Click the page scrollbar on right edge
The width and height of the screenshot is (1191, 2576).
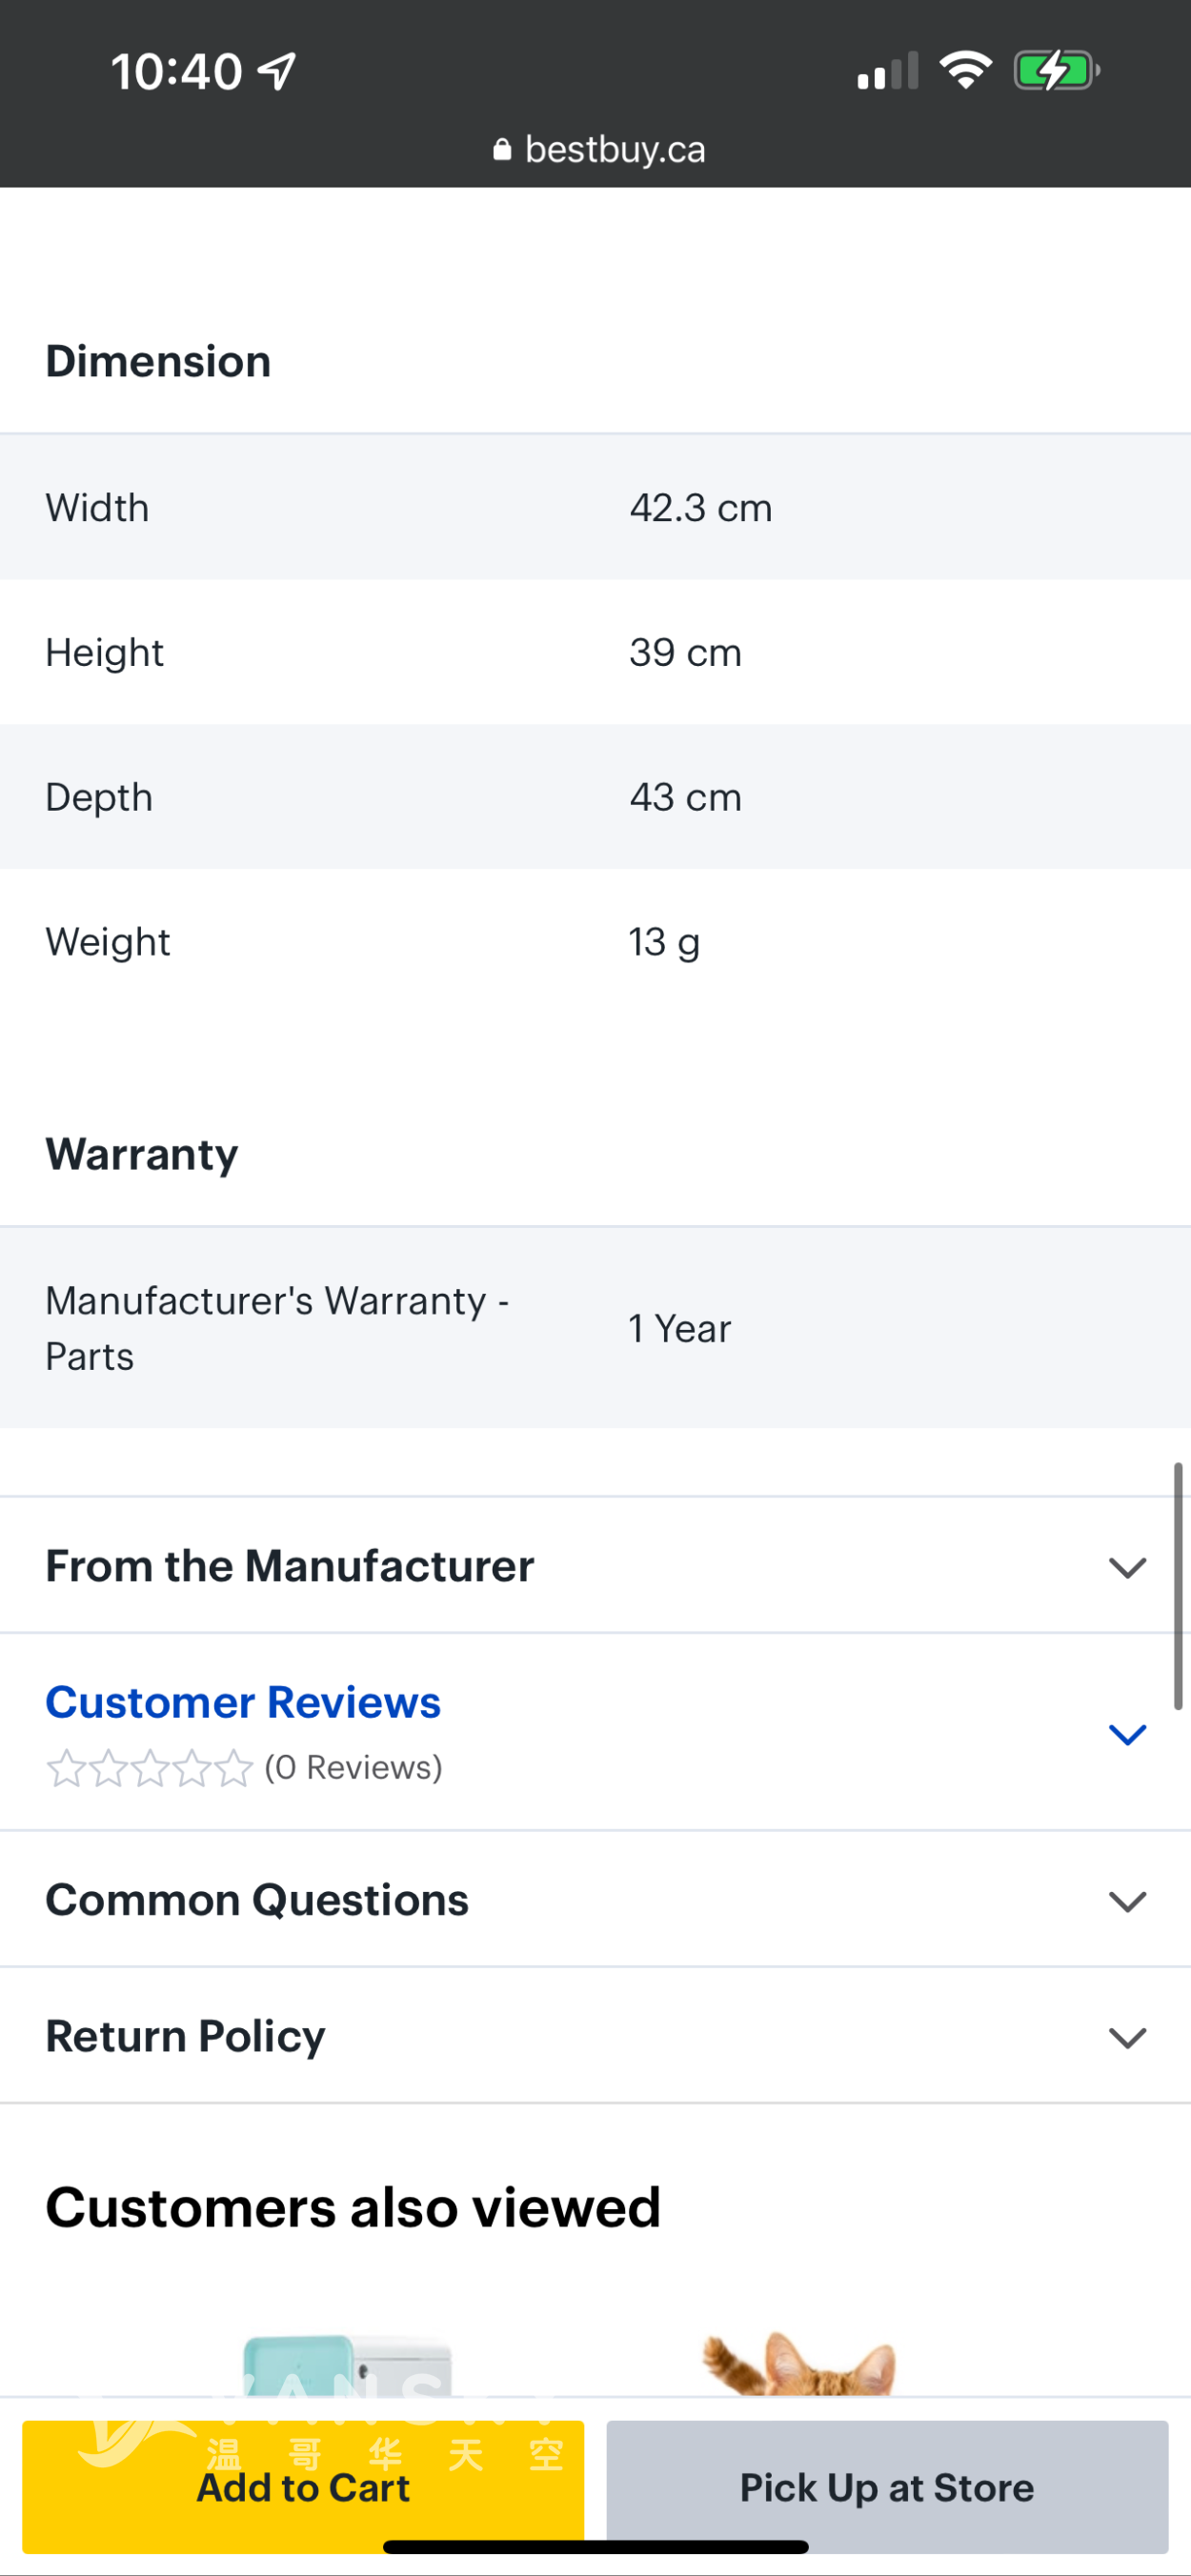[1178, 1586]
